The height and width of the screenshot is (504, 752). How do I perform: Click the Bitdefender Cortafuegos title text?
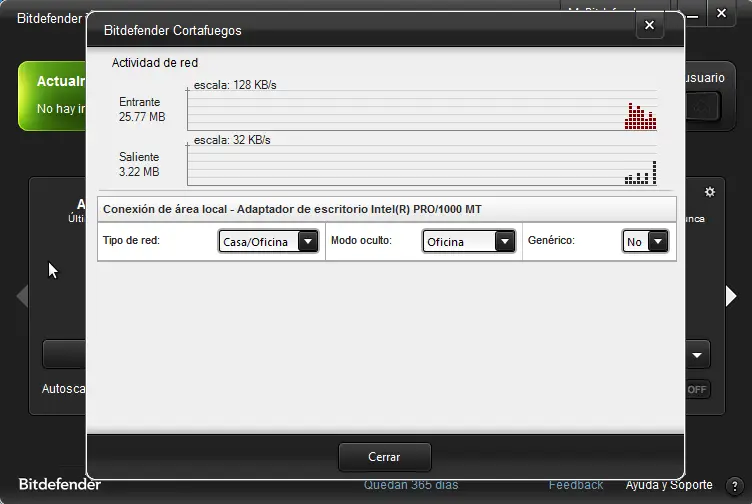[x=173, y=30]
